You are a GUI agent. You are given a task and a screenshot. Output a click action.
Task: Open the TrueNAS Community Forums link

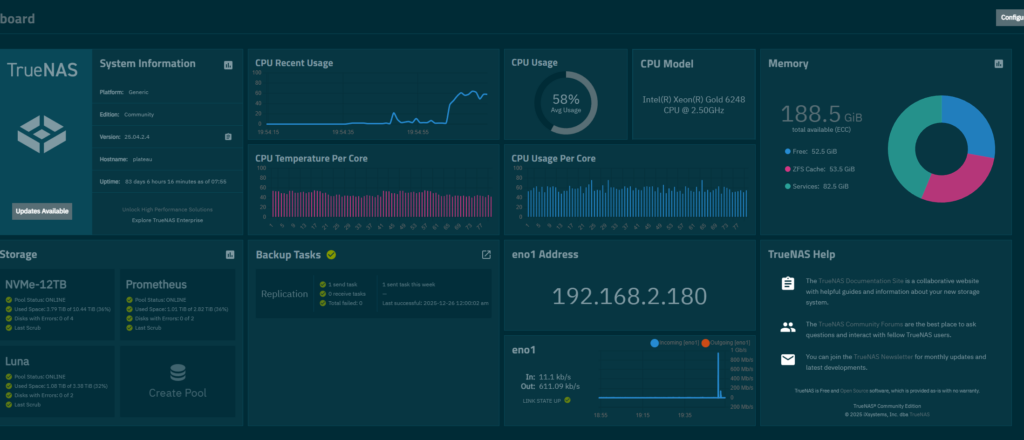[863, 322]
